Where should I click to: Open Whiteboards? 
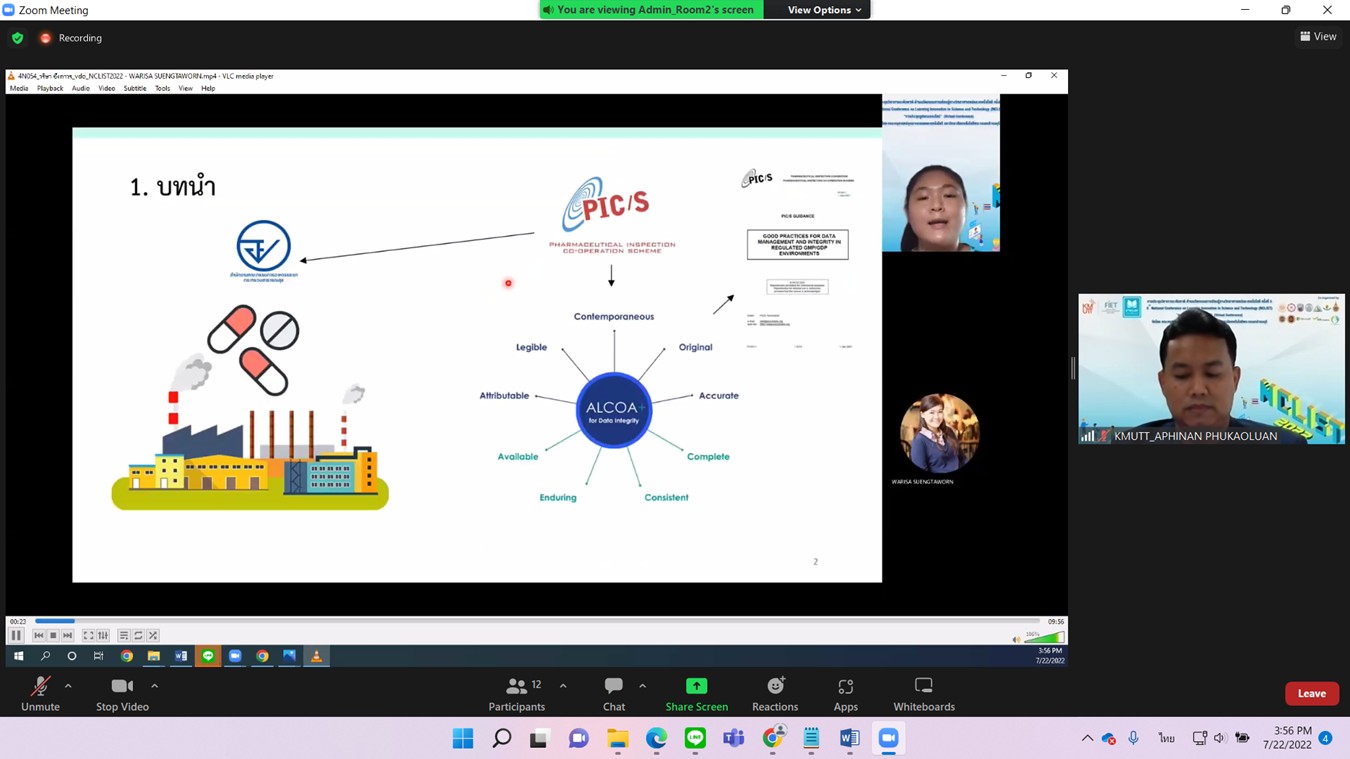point(924,694)
